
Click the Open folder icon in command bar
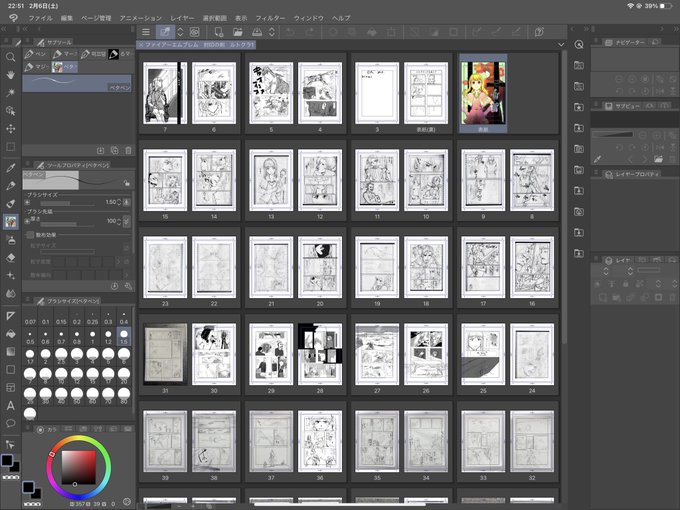pyautogui.click(x=238, y=32)
